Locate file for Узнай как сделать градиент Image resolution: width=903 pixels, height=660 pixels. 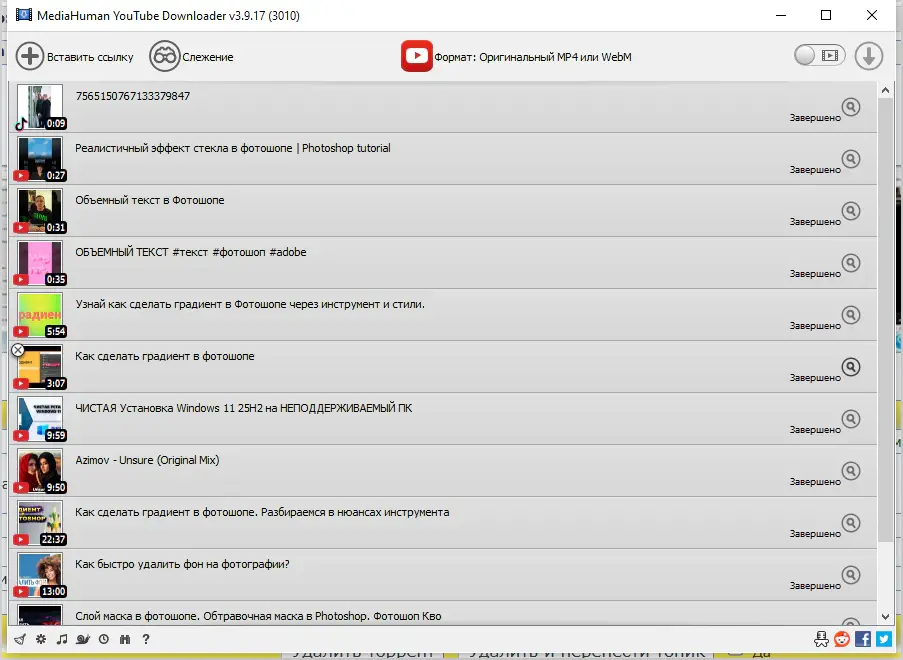point(851,315)
